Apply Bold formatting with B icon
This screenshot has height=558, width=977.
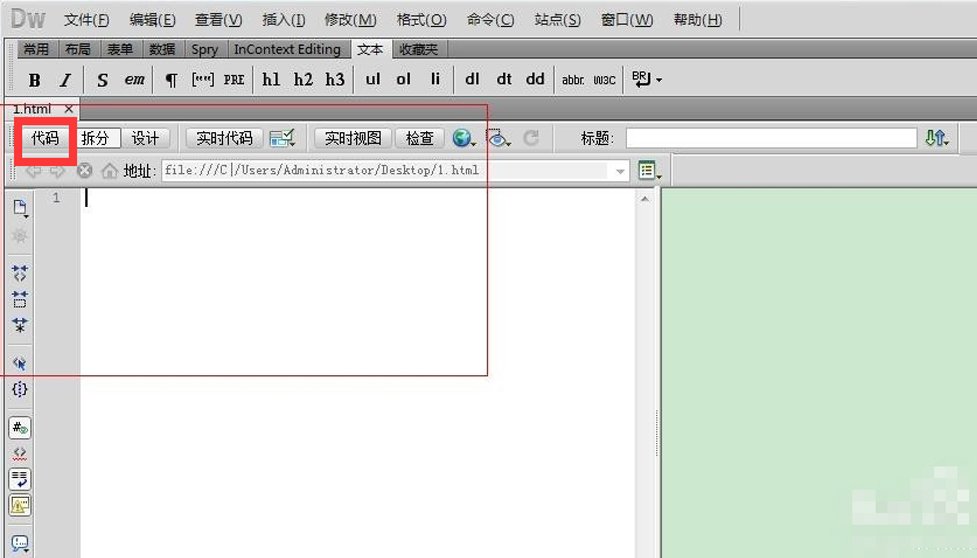pos(34,80)
